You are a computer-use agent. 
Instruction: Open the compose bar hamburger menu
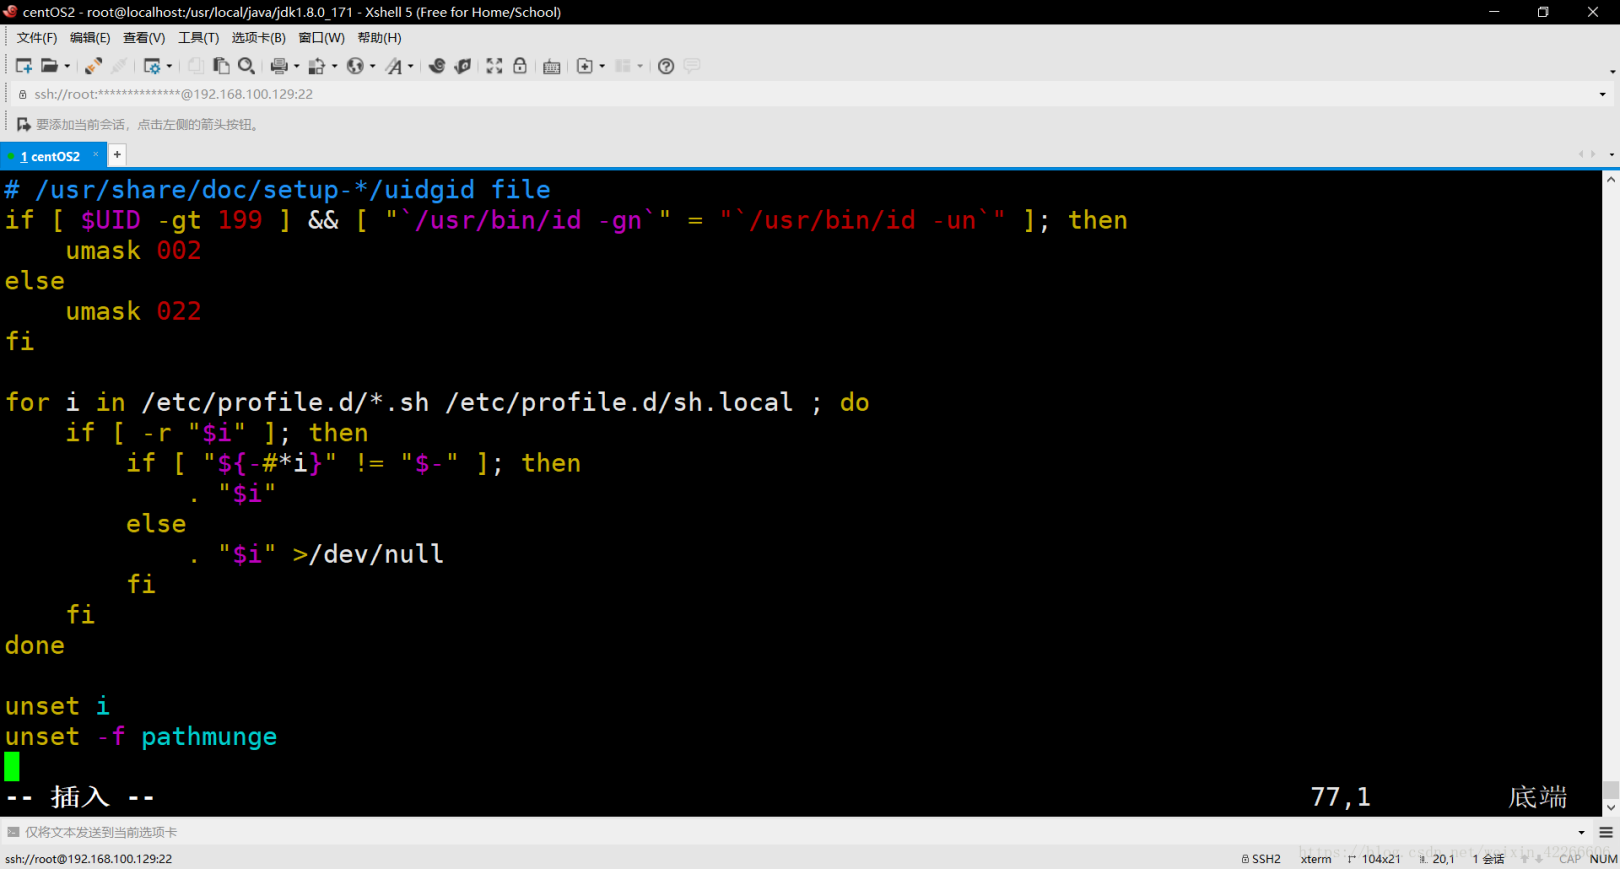(x=1606, y=832)
